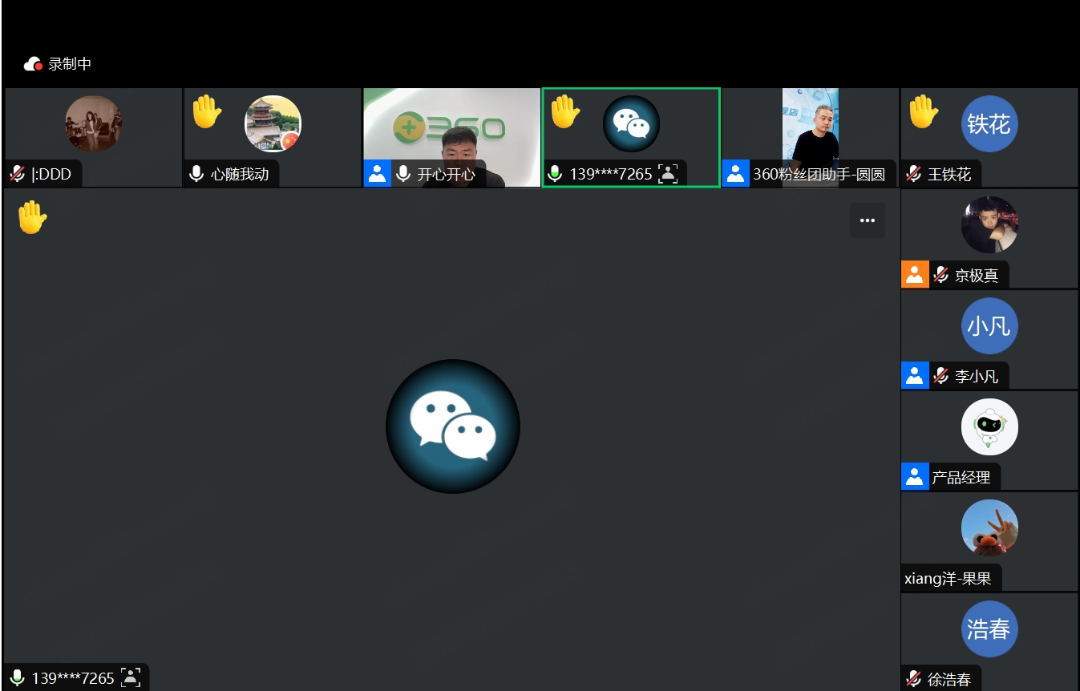The height and width of the screenshot is (691, 1080).
Task: Click blue person badge beside 李小凡
Action: coord(915,375)
